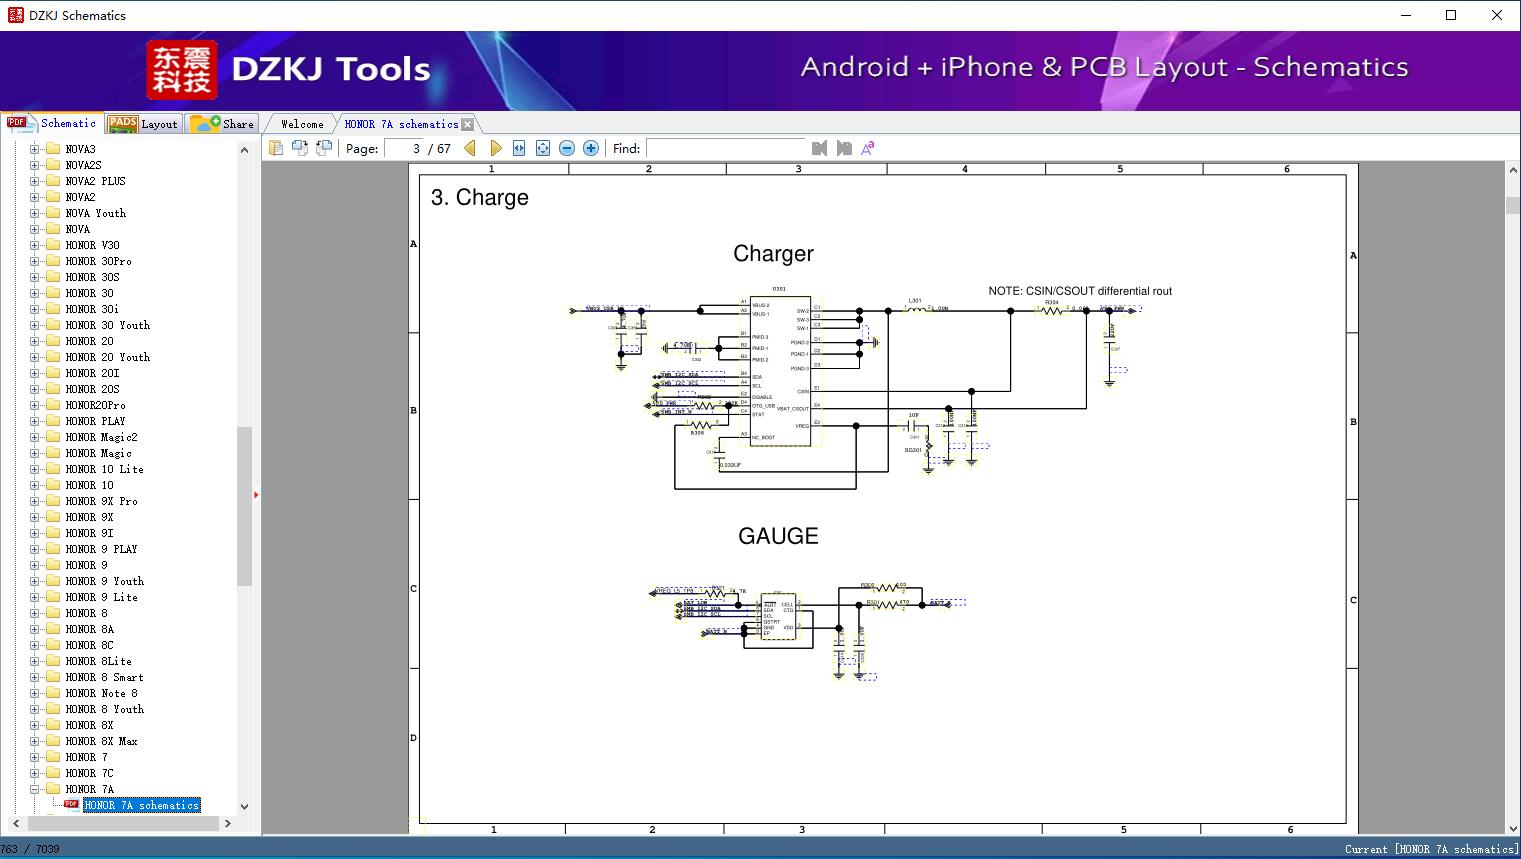Select the HONOR 10 Lite tree item
This screenshot has height=859, width=1521.
tap(104, 469)
